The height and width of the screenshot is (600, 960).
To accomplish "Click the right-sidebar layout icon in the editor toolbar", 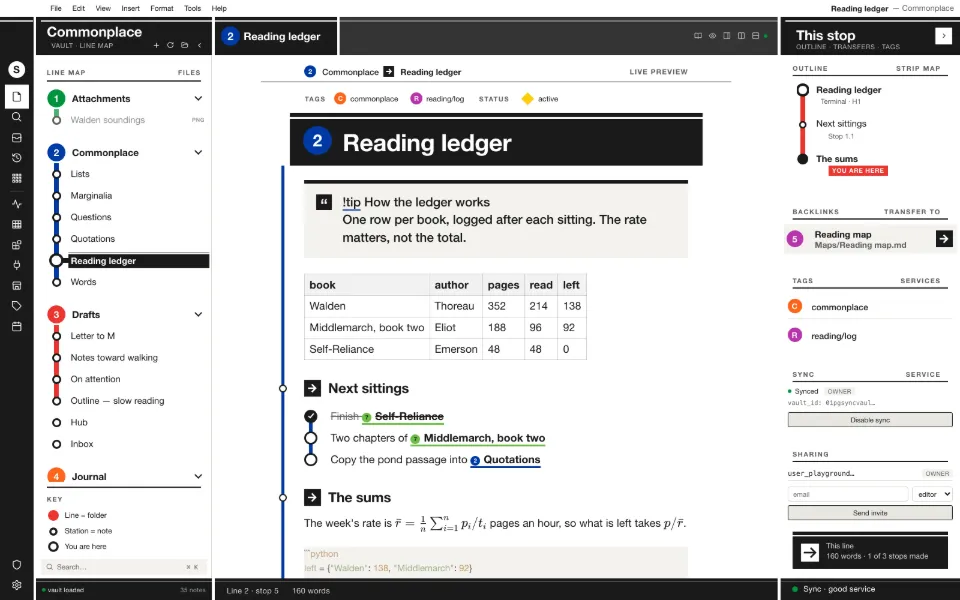I will [x=727, y=36].
